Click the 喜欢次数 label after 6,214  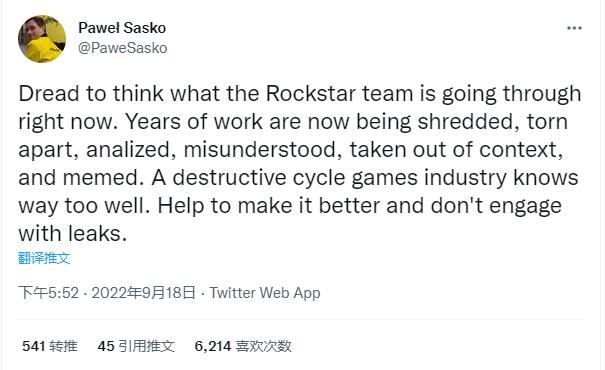coord(263,346)
